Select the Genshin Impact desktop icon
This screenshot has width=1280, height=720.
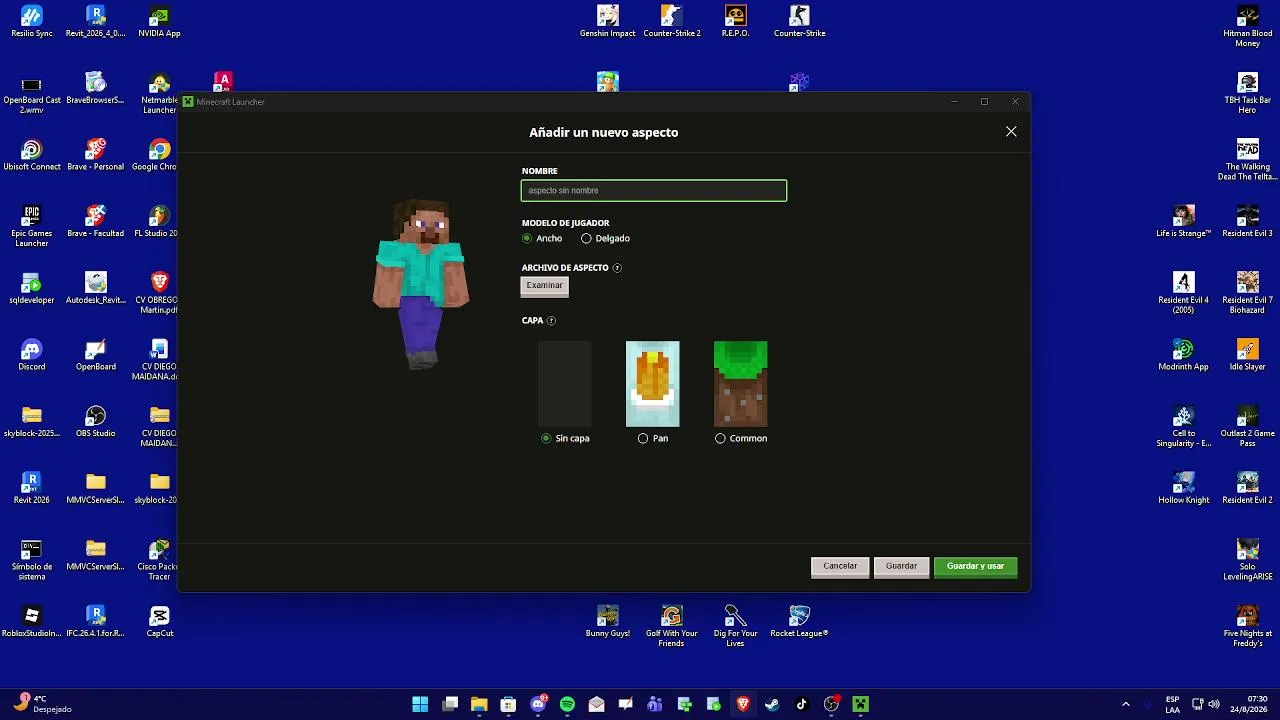coord(608,22)
